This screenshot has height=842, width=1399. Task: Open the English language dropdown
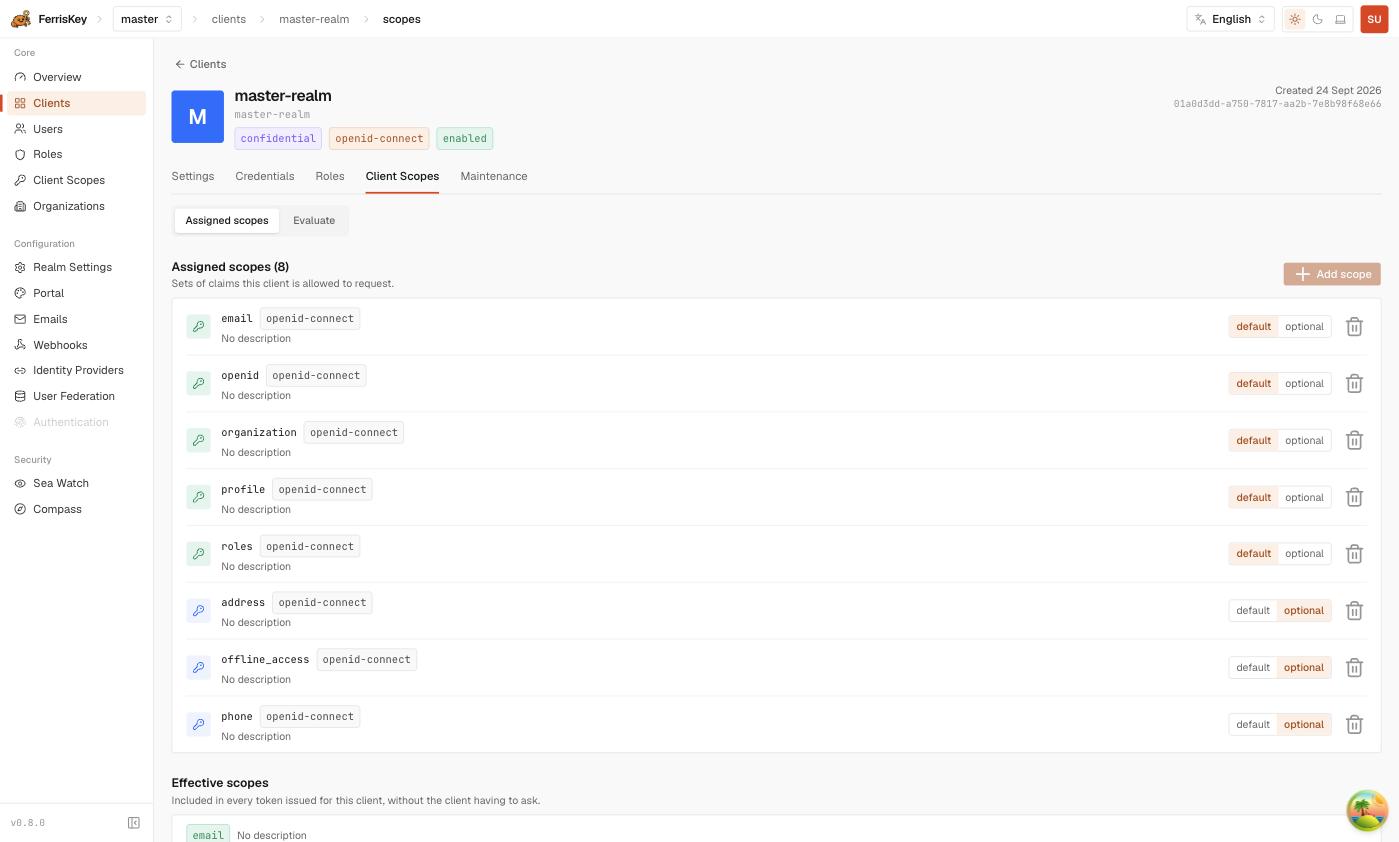click(x=1230, y=19)
